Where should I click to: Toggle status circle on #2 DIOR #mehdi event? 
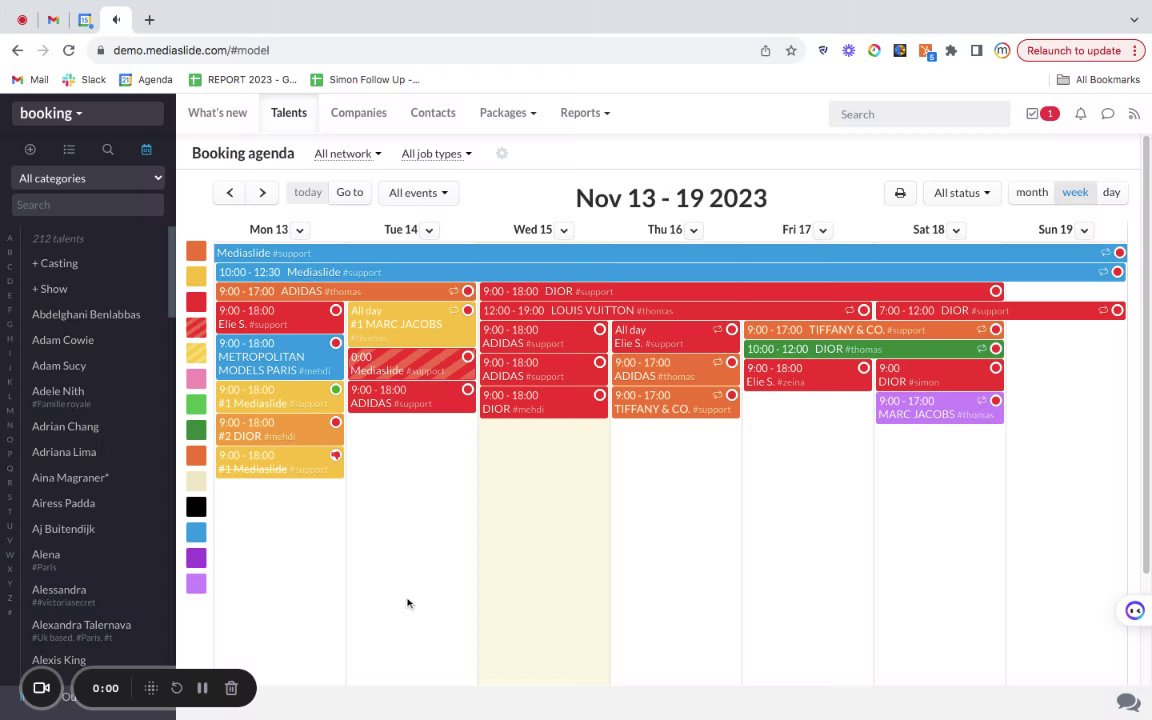(336, 422)
